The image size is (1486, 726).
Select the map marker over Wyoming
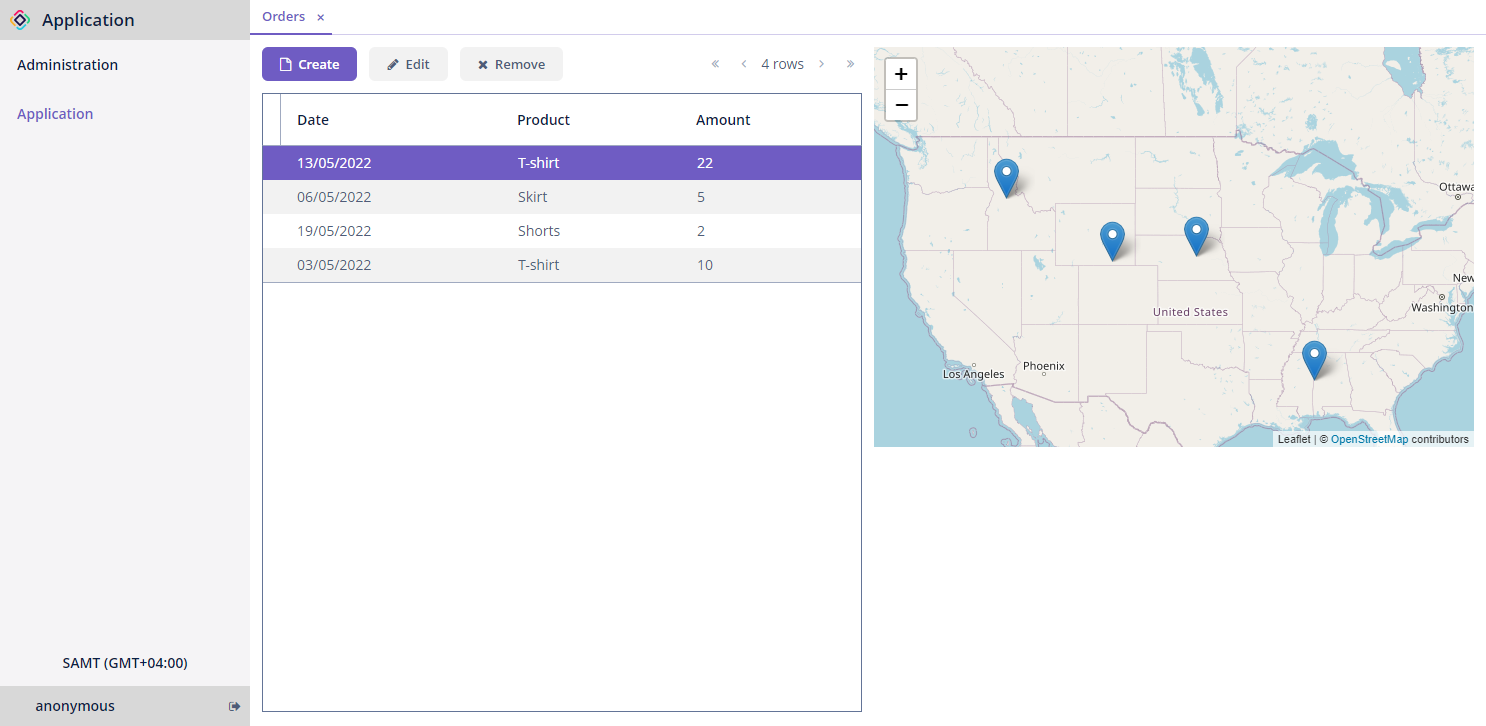tap(1112, 241)
